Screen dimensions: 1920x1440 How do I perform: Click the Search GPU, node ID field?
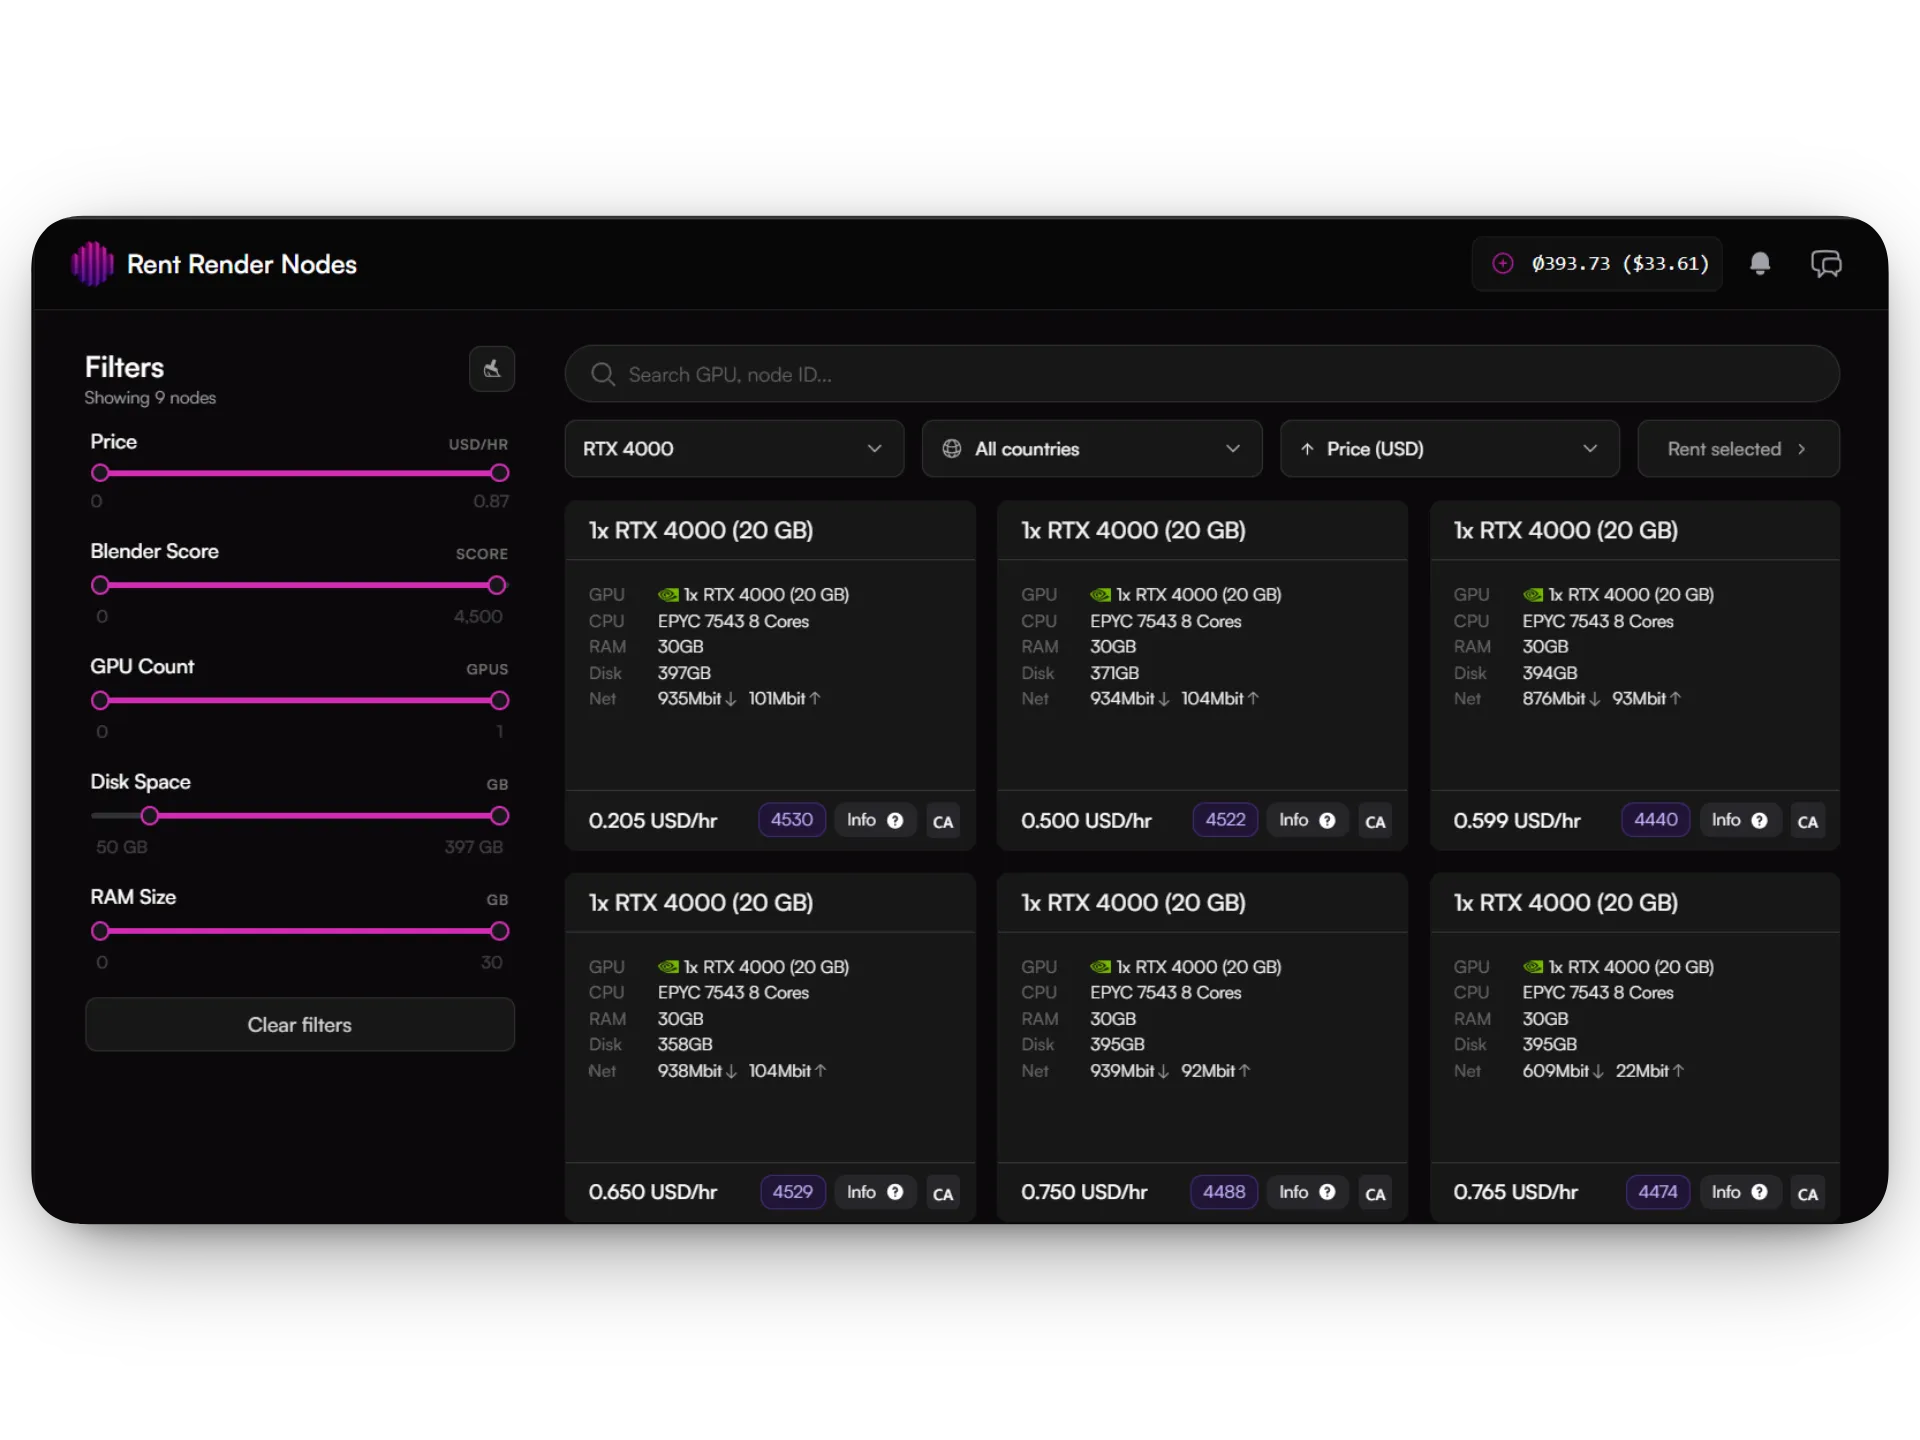click(x=1202, y=375)
